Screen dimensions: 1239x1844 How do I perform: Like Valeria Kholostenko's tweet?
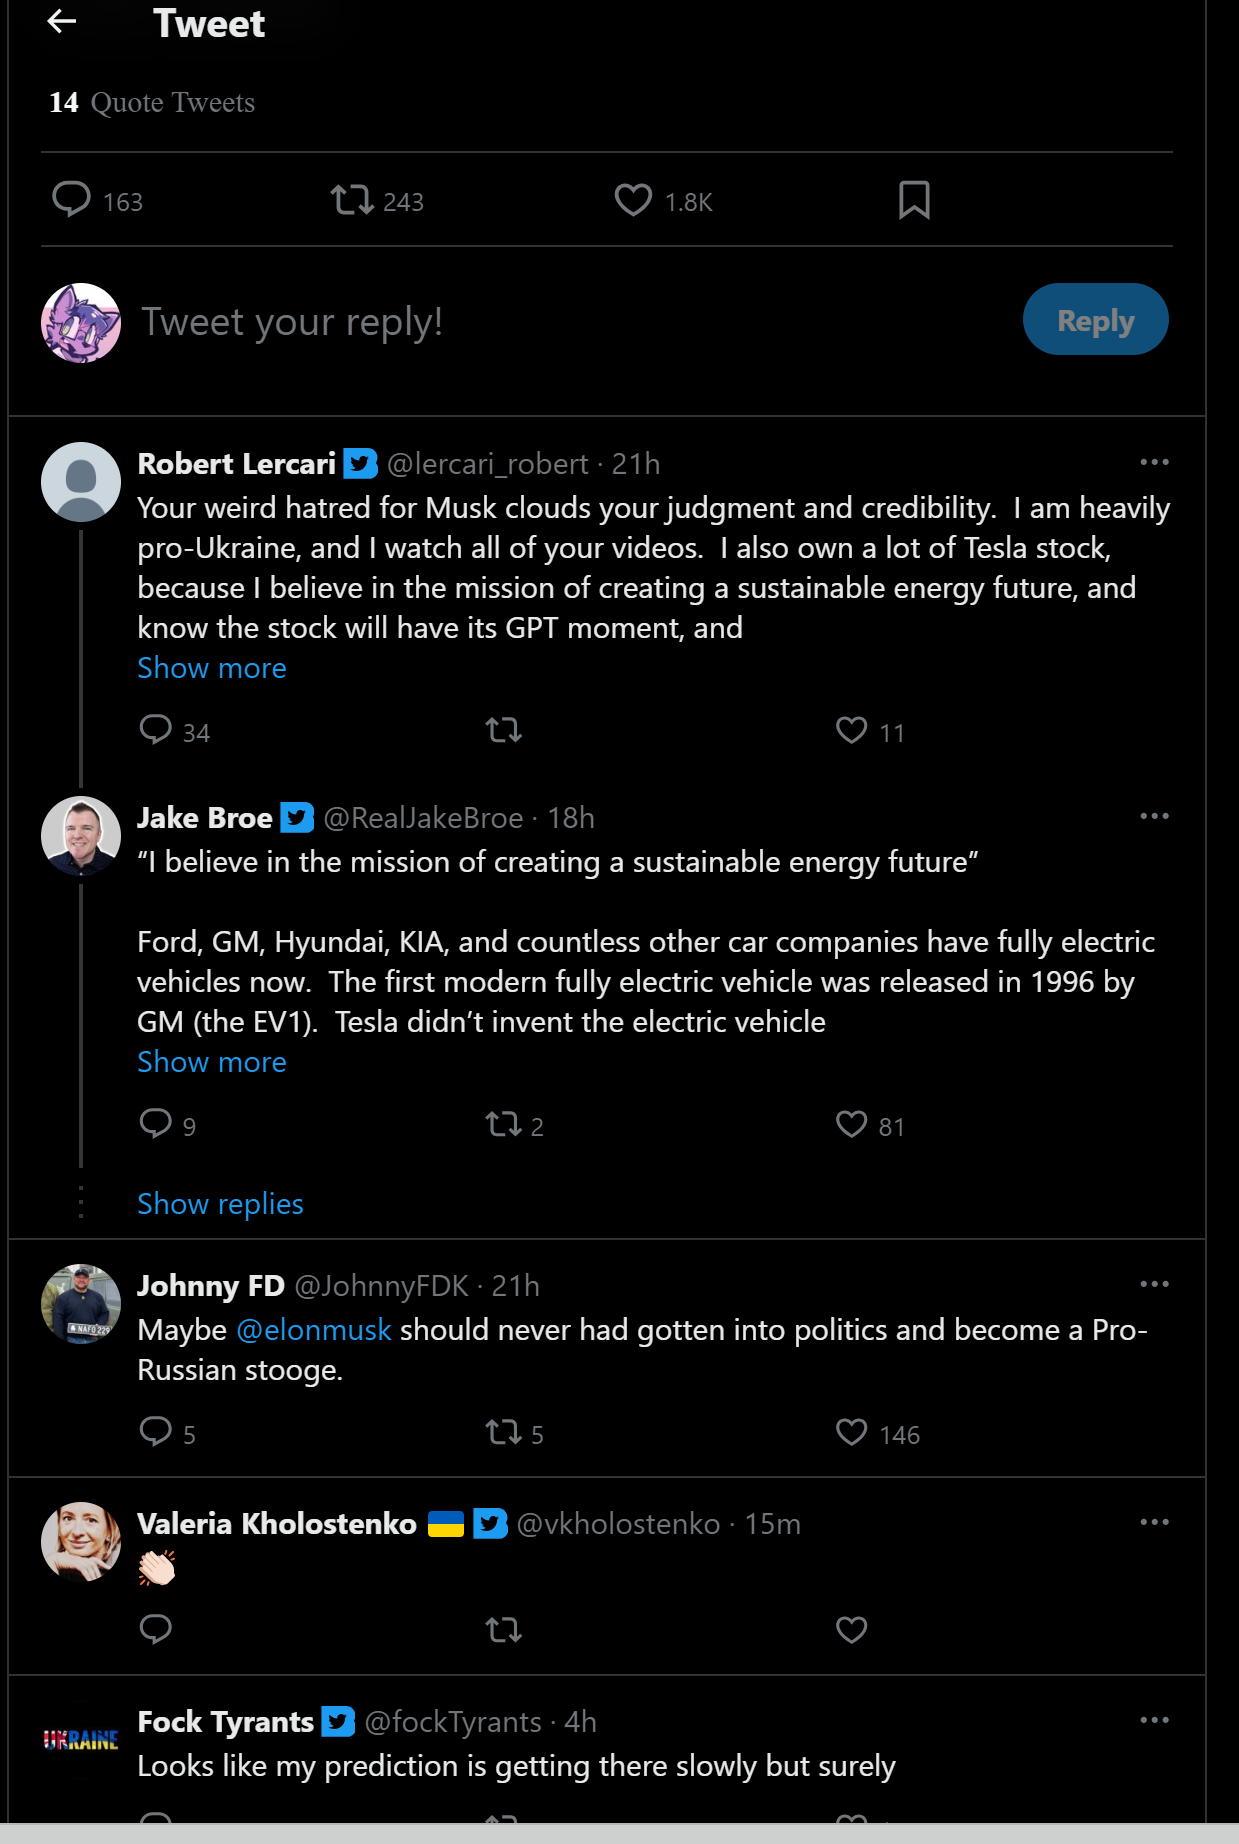851,1630
